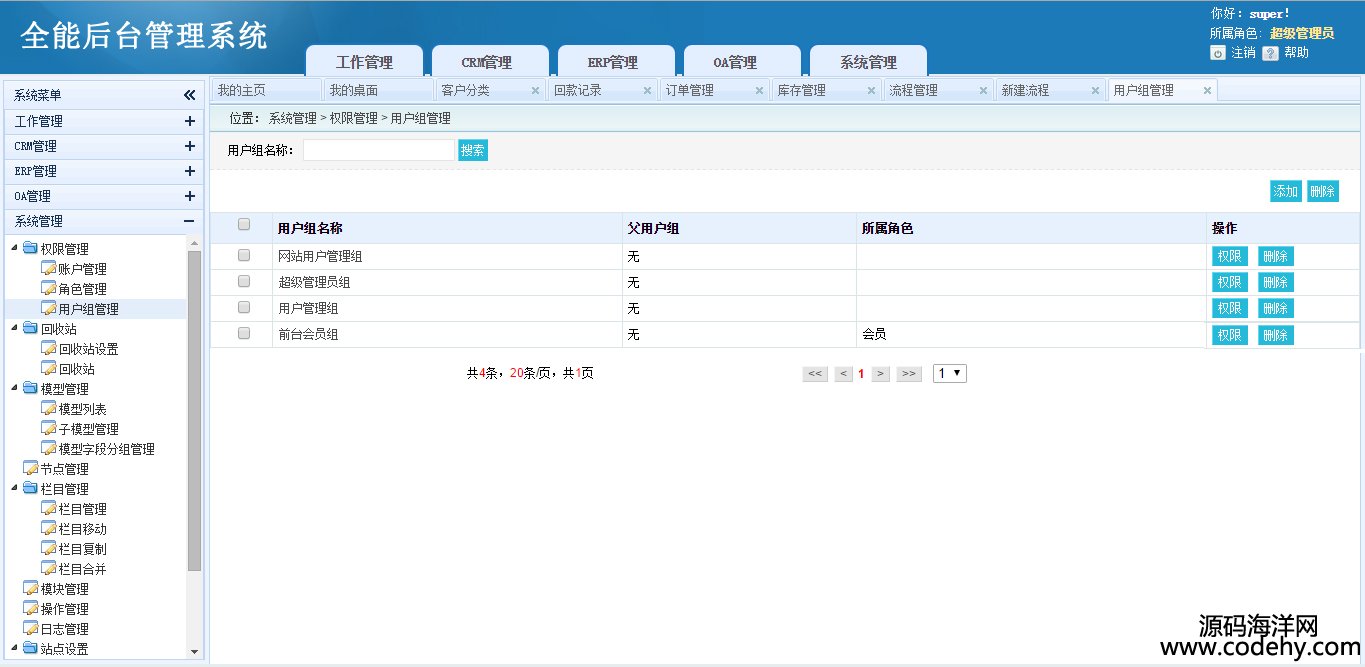1365x667 pixels.
Task: Go to the last page with >> button
Action: 908,373
